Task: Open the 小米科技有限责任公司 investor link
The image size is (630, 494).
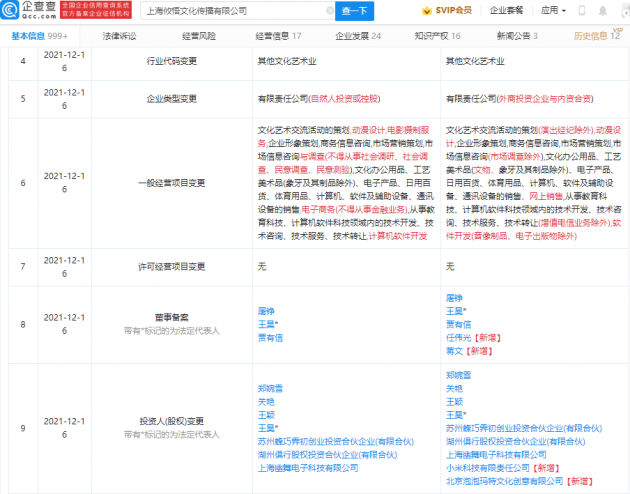Action: [x=487, y=467]
